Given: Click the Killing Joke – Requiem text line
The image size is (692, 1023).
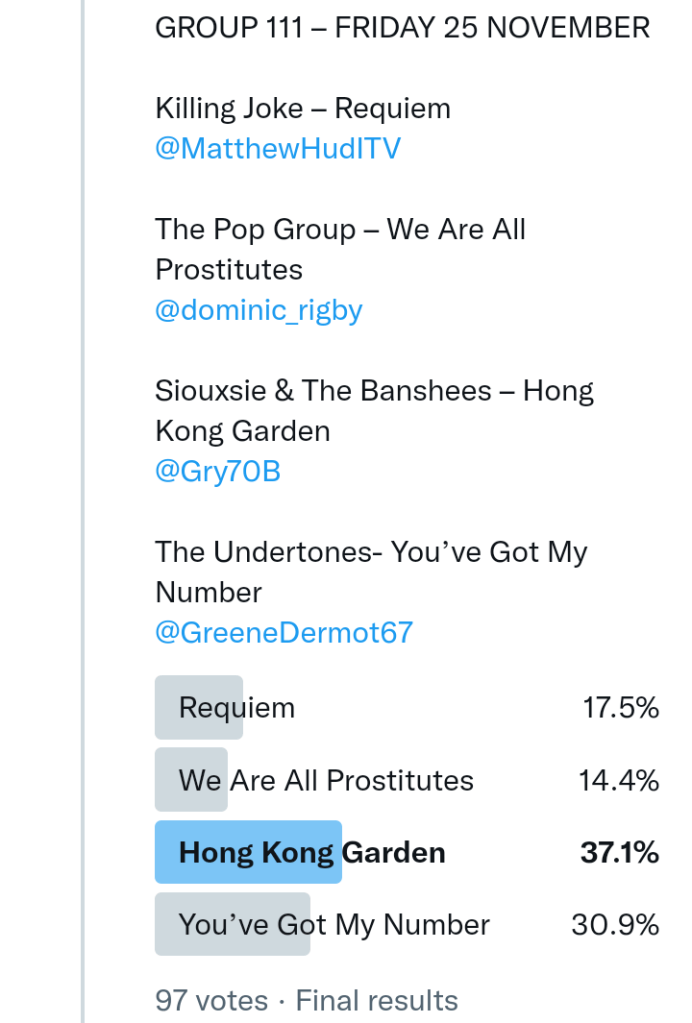Looking at the screenshot, I should point(302,108).
